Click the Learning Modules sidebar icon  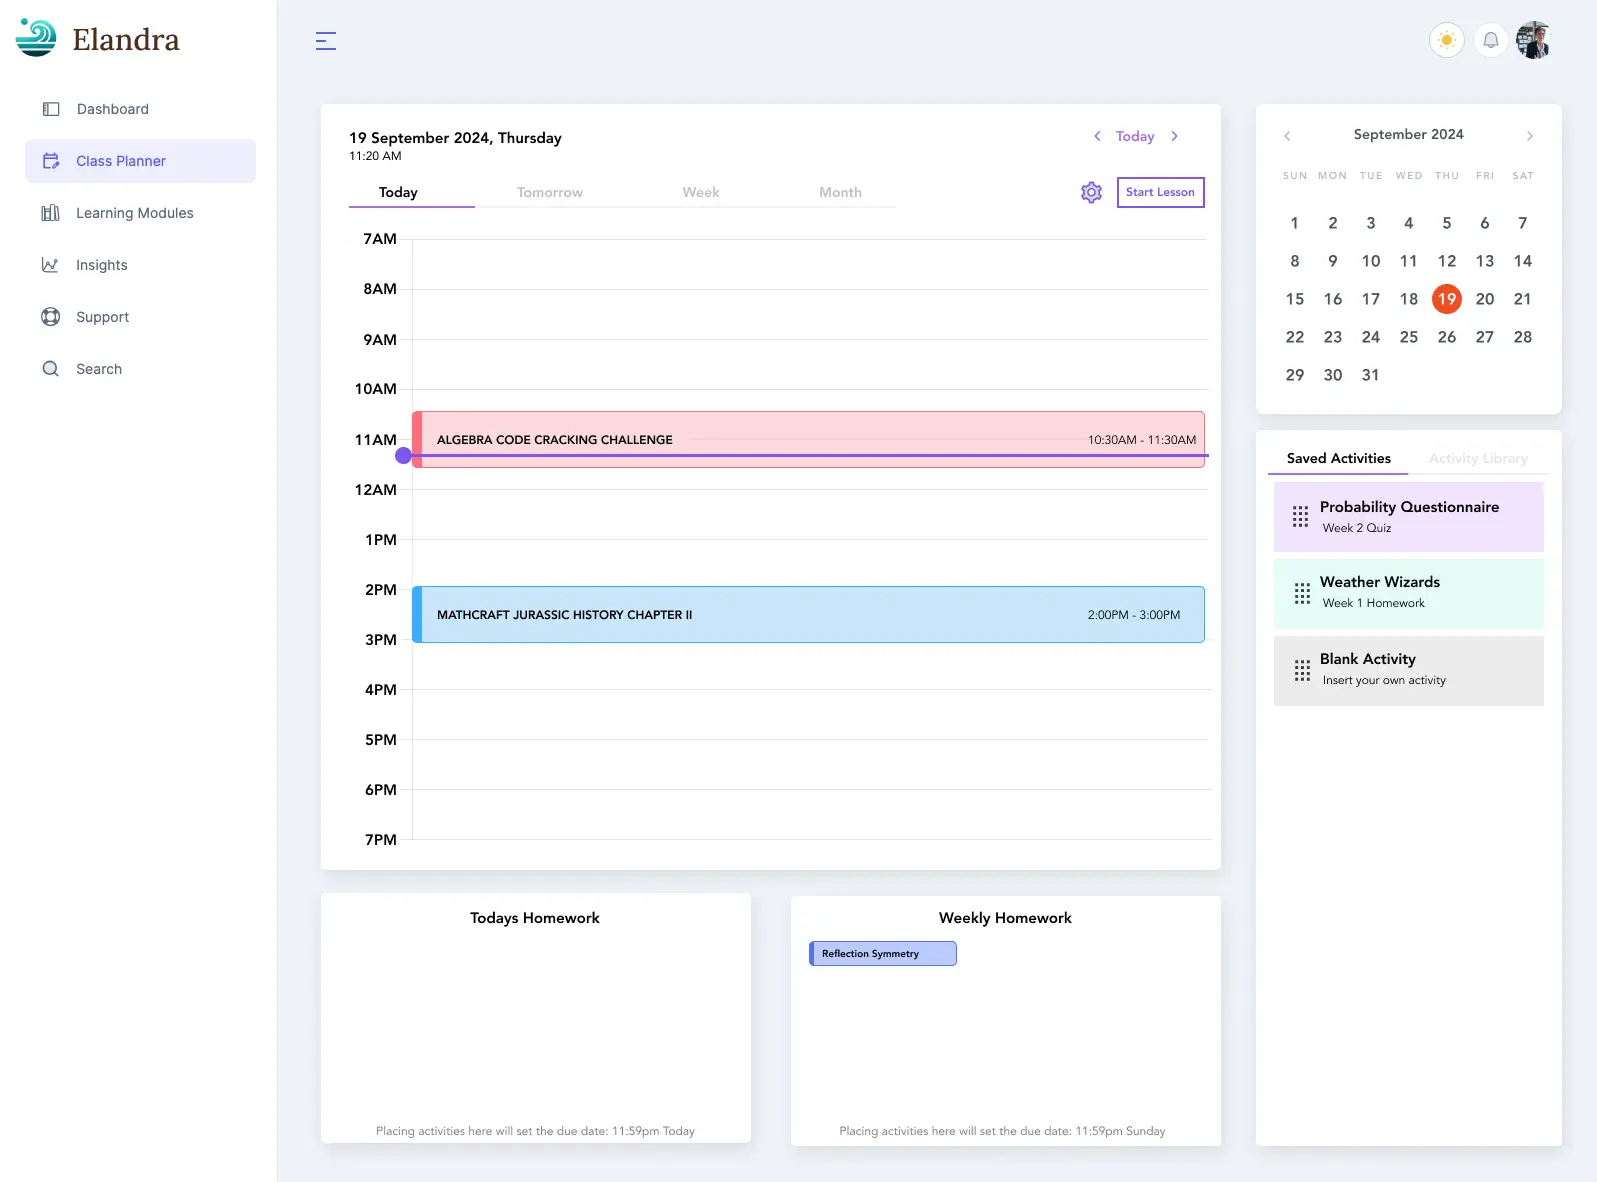point(50,213)
